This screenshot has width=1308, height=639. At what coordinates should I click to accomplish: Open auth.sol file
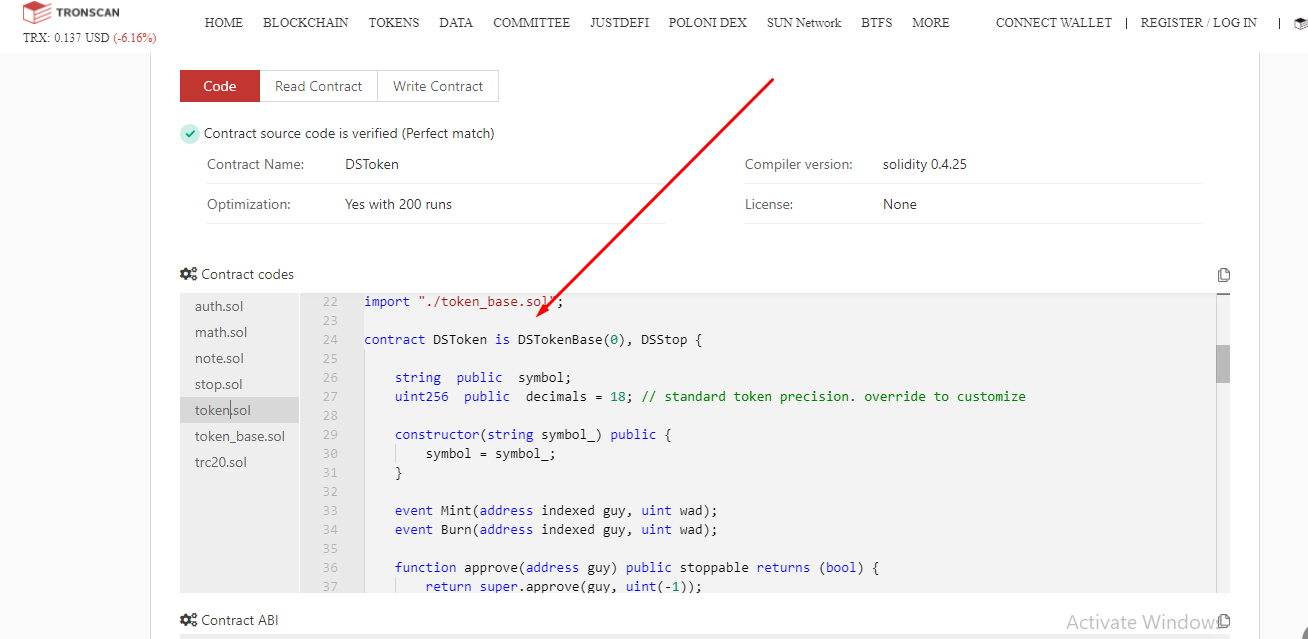point(239,306)
